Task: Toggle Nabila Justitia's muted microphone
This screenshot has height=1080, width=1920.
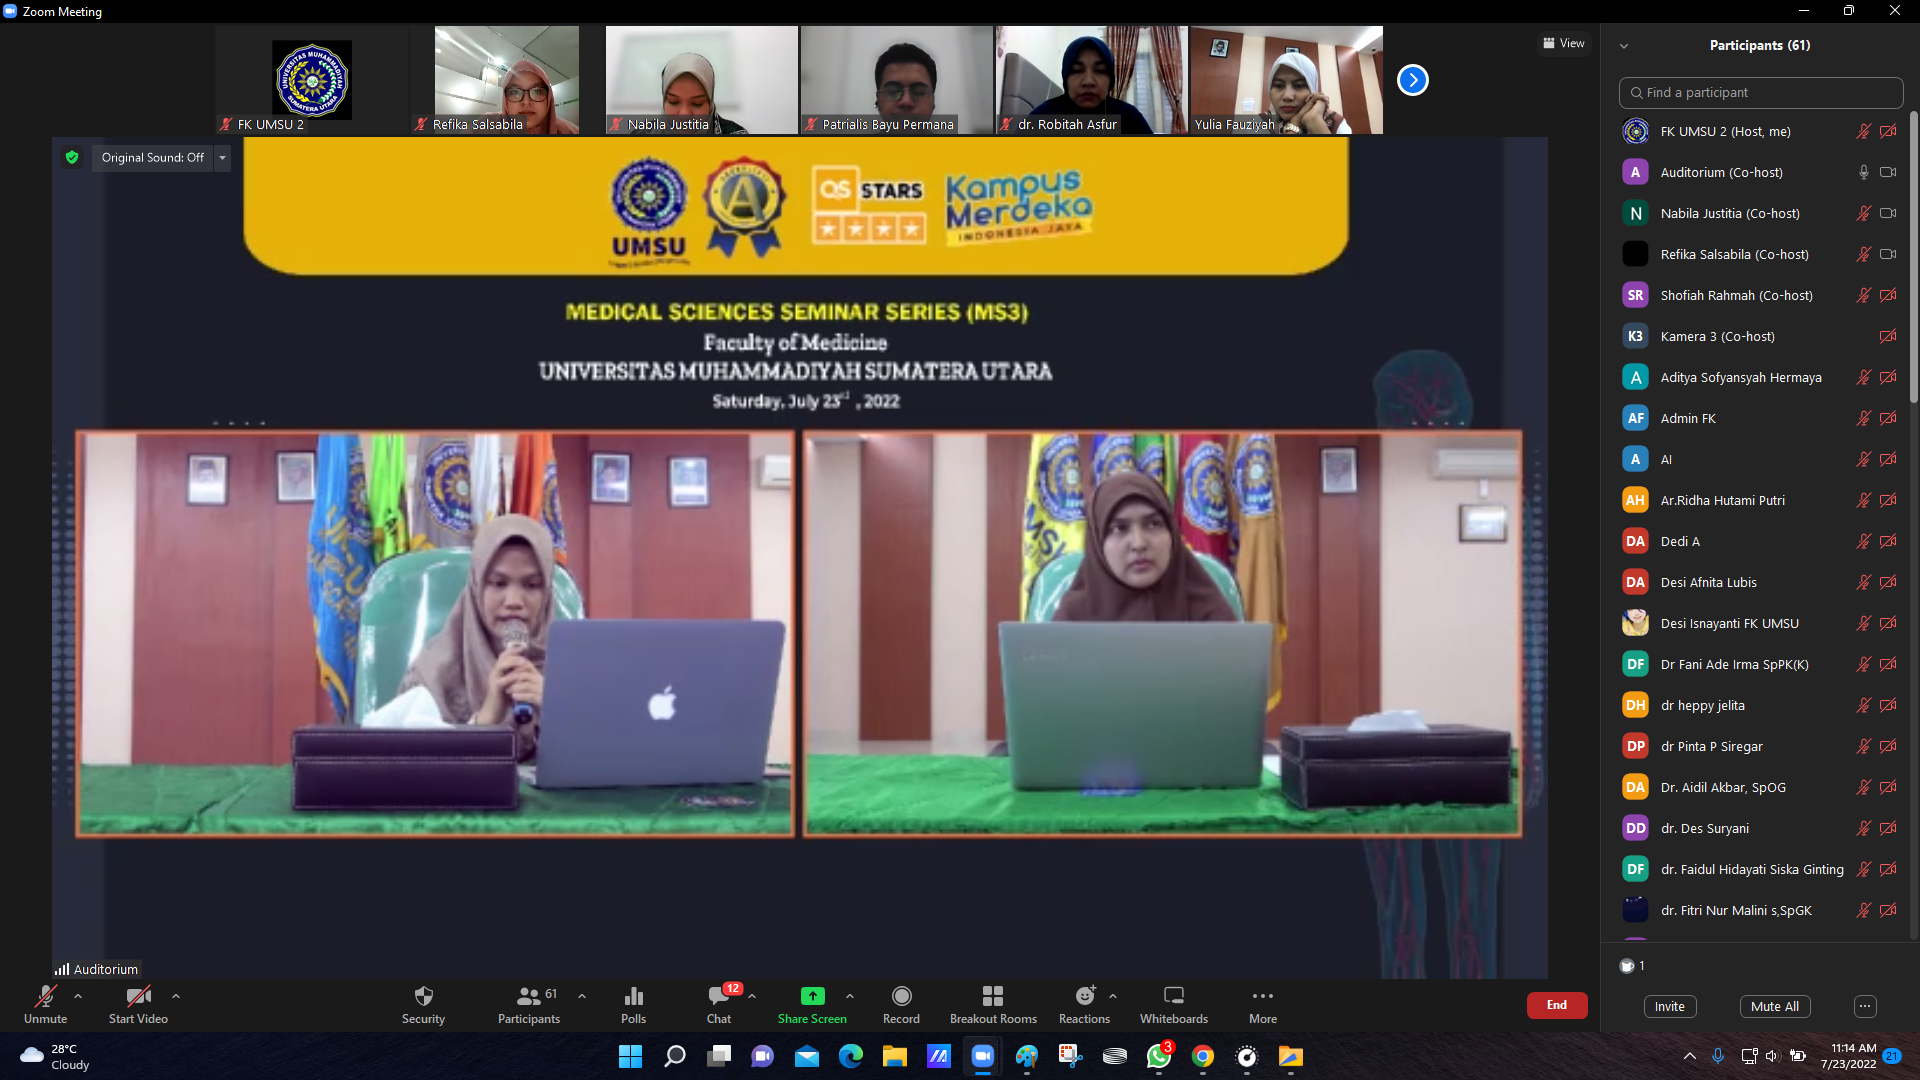Action: [x=1863, y=213]
